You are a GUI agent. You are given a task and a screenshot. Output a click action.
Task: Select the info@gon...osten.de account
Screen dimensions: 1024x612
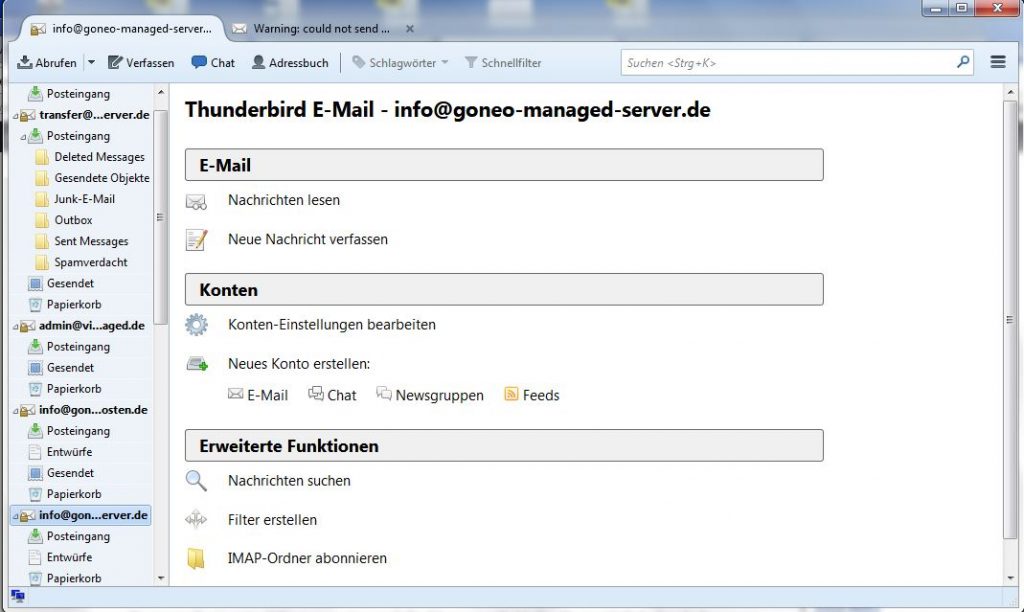pyautogui.click(x=82, y=410)
